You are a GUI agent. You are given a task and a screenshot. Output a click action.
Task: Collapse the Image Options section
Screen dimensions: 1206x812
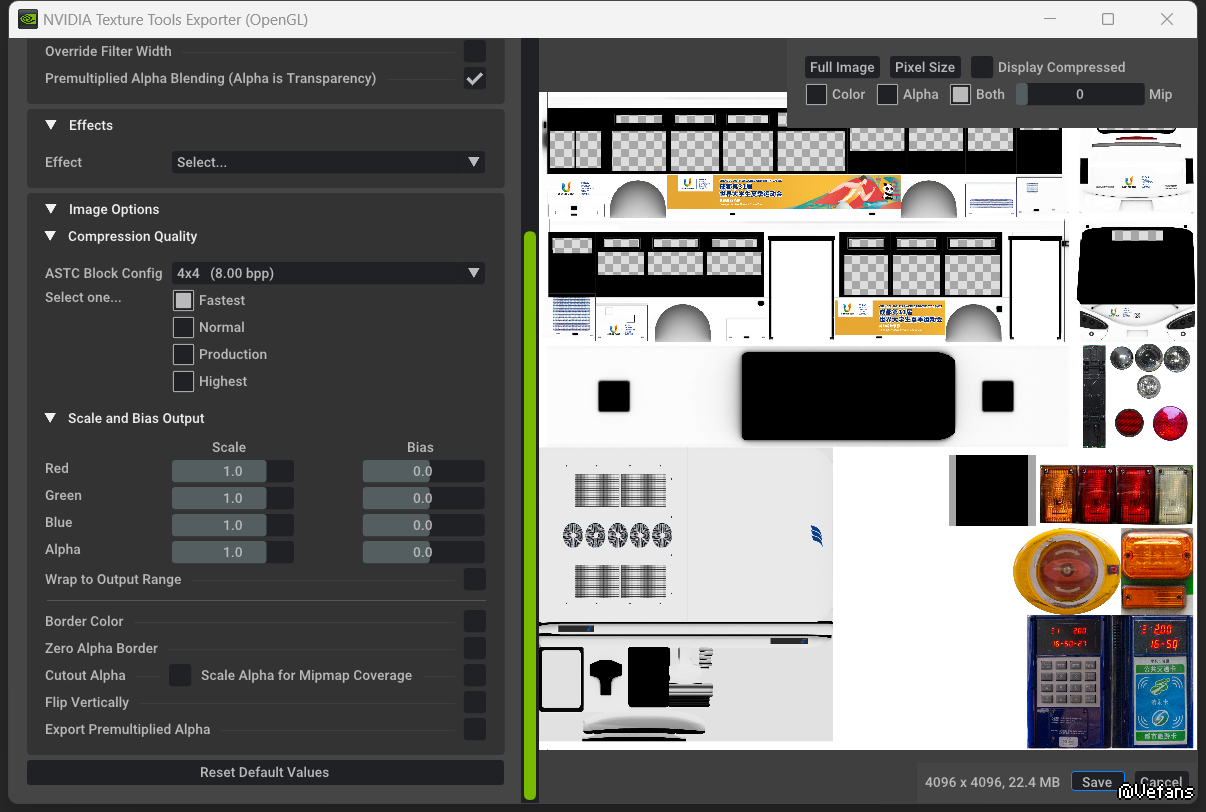coord(51,209)
